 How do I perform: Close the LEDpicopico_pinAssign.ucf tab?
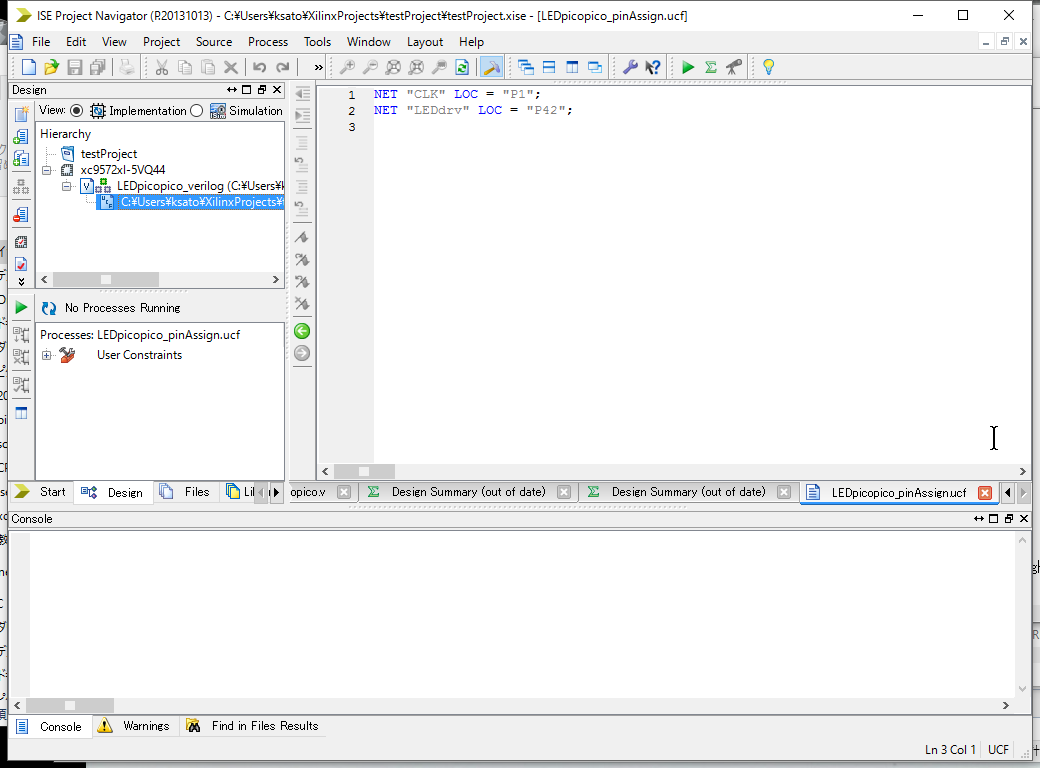click(x=985, y=493)
